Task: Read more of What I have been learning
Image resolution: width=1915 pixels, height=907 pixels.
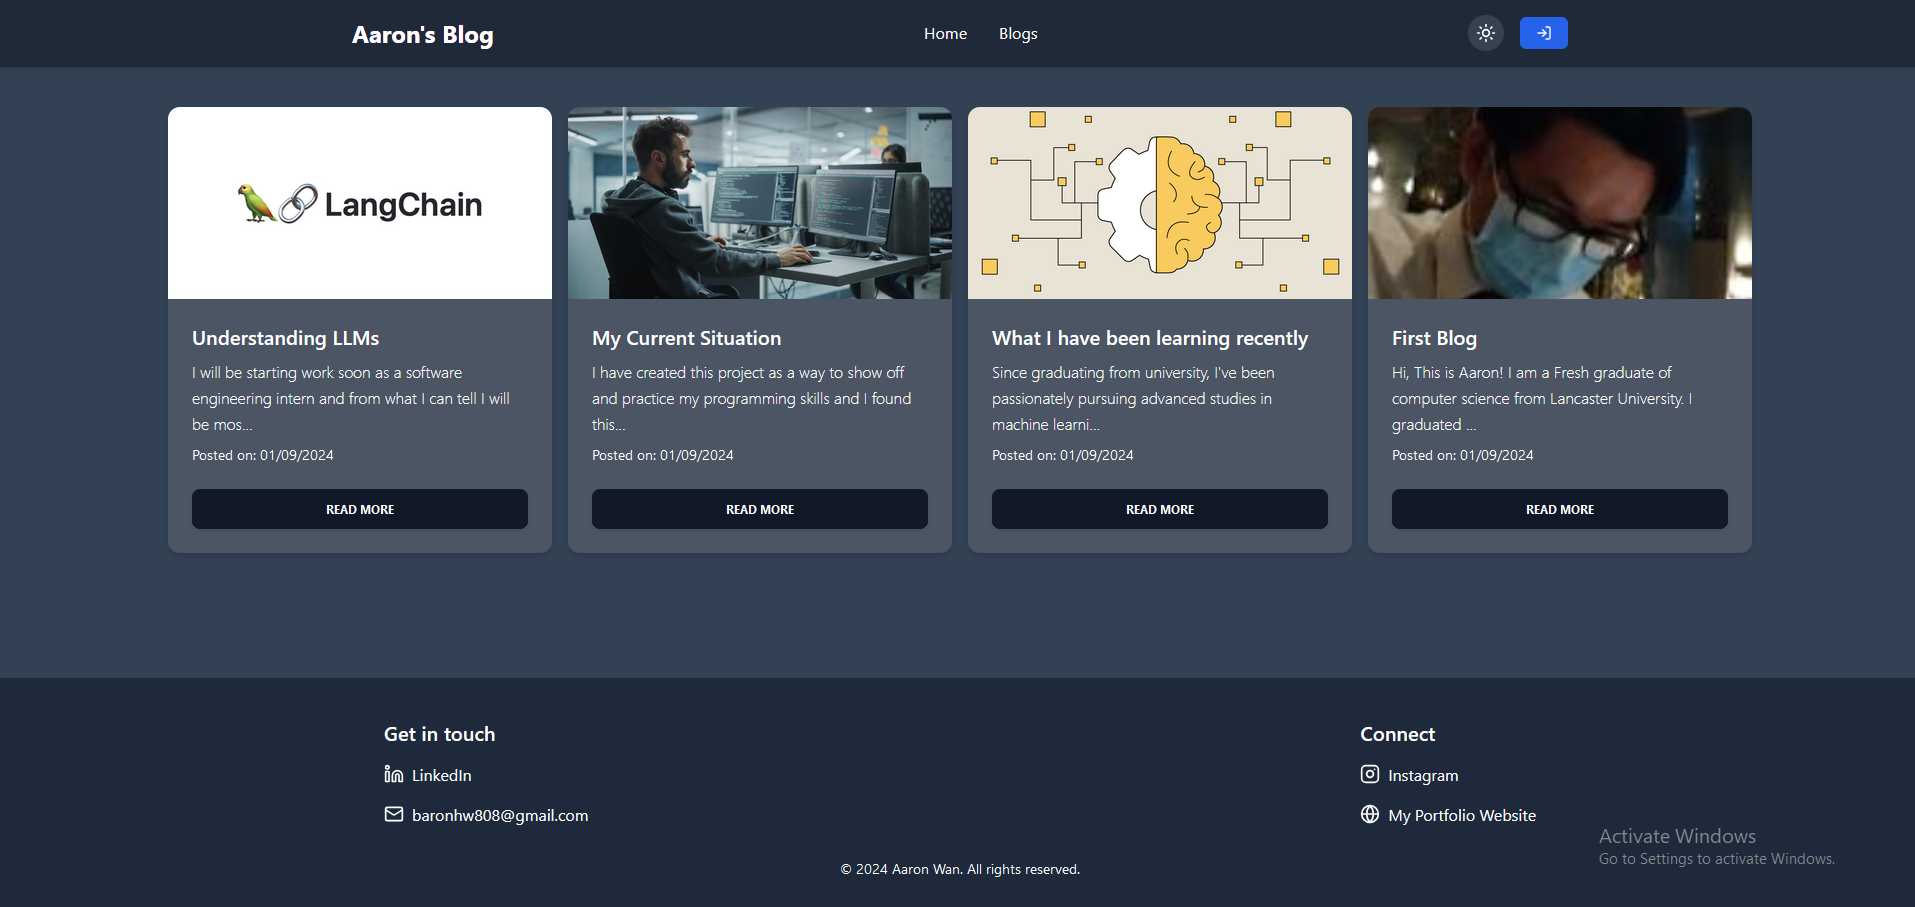Action: click(x=1160, y=509)
